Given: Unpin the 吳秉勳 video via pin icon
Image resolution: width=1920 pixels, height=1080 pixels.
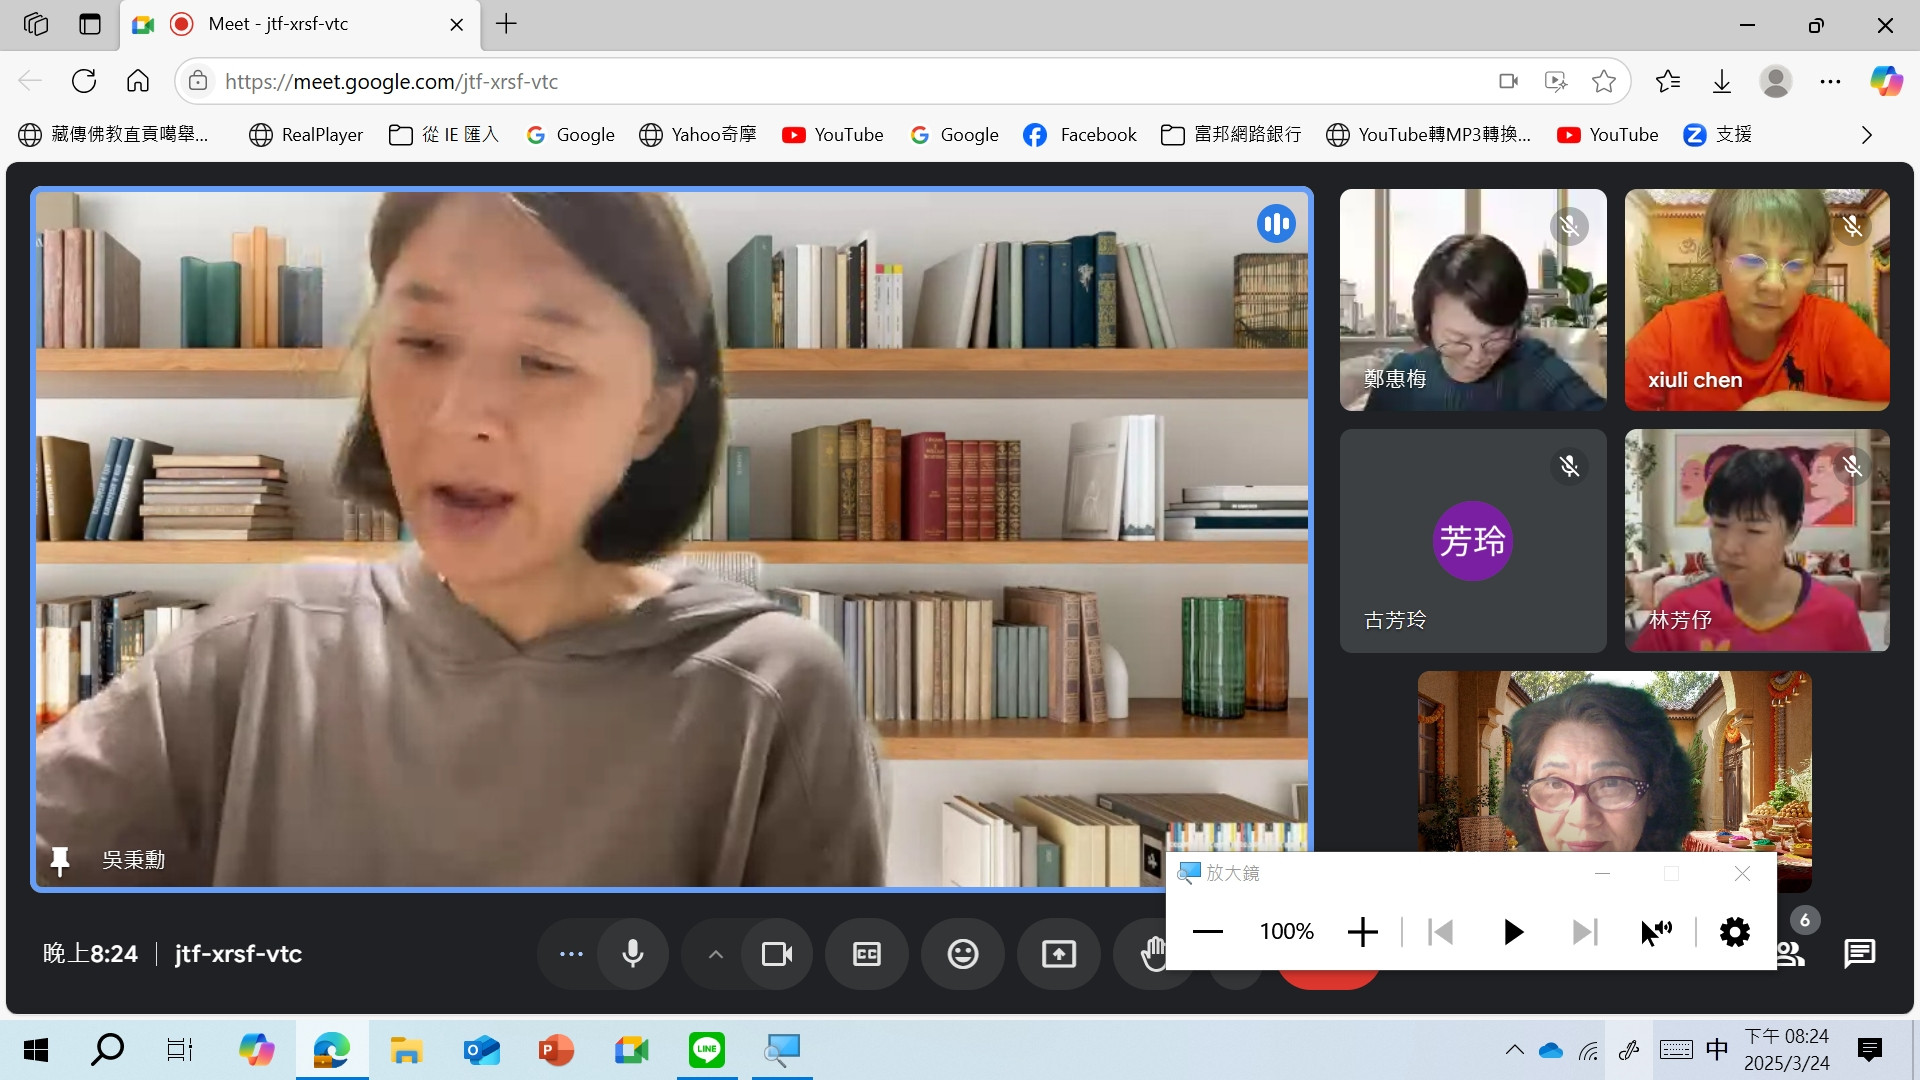Looking at the screenshot, I should [x=60, y=860].
